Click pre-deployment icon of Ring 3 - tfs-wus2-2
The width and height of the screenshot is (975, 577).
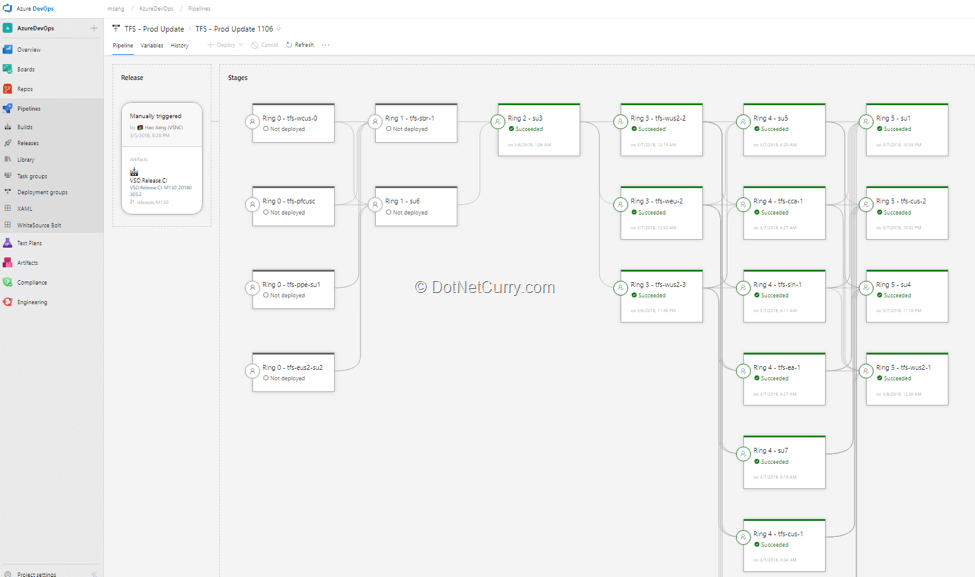pos(621,122)
